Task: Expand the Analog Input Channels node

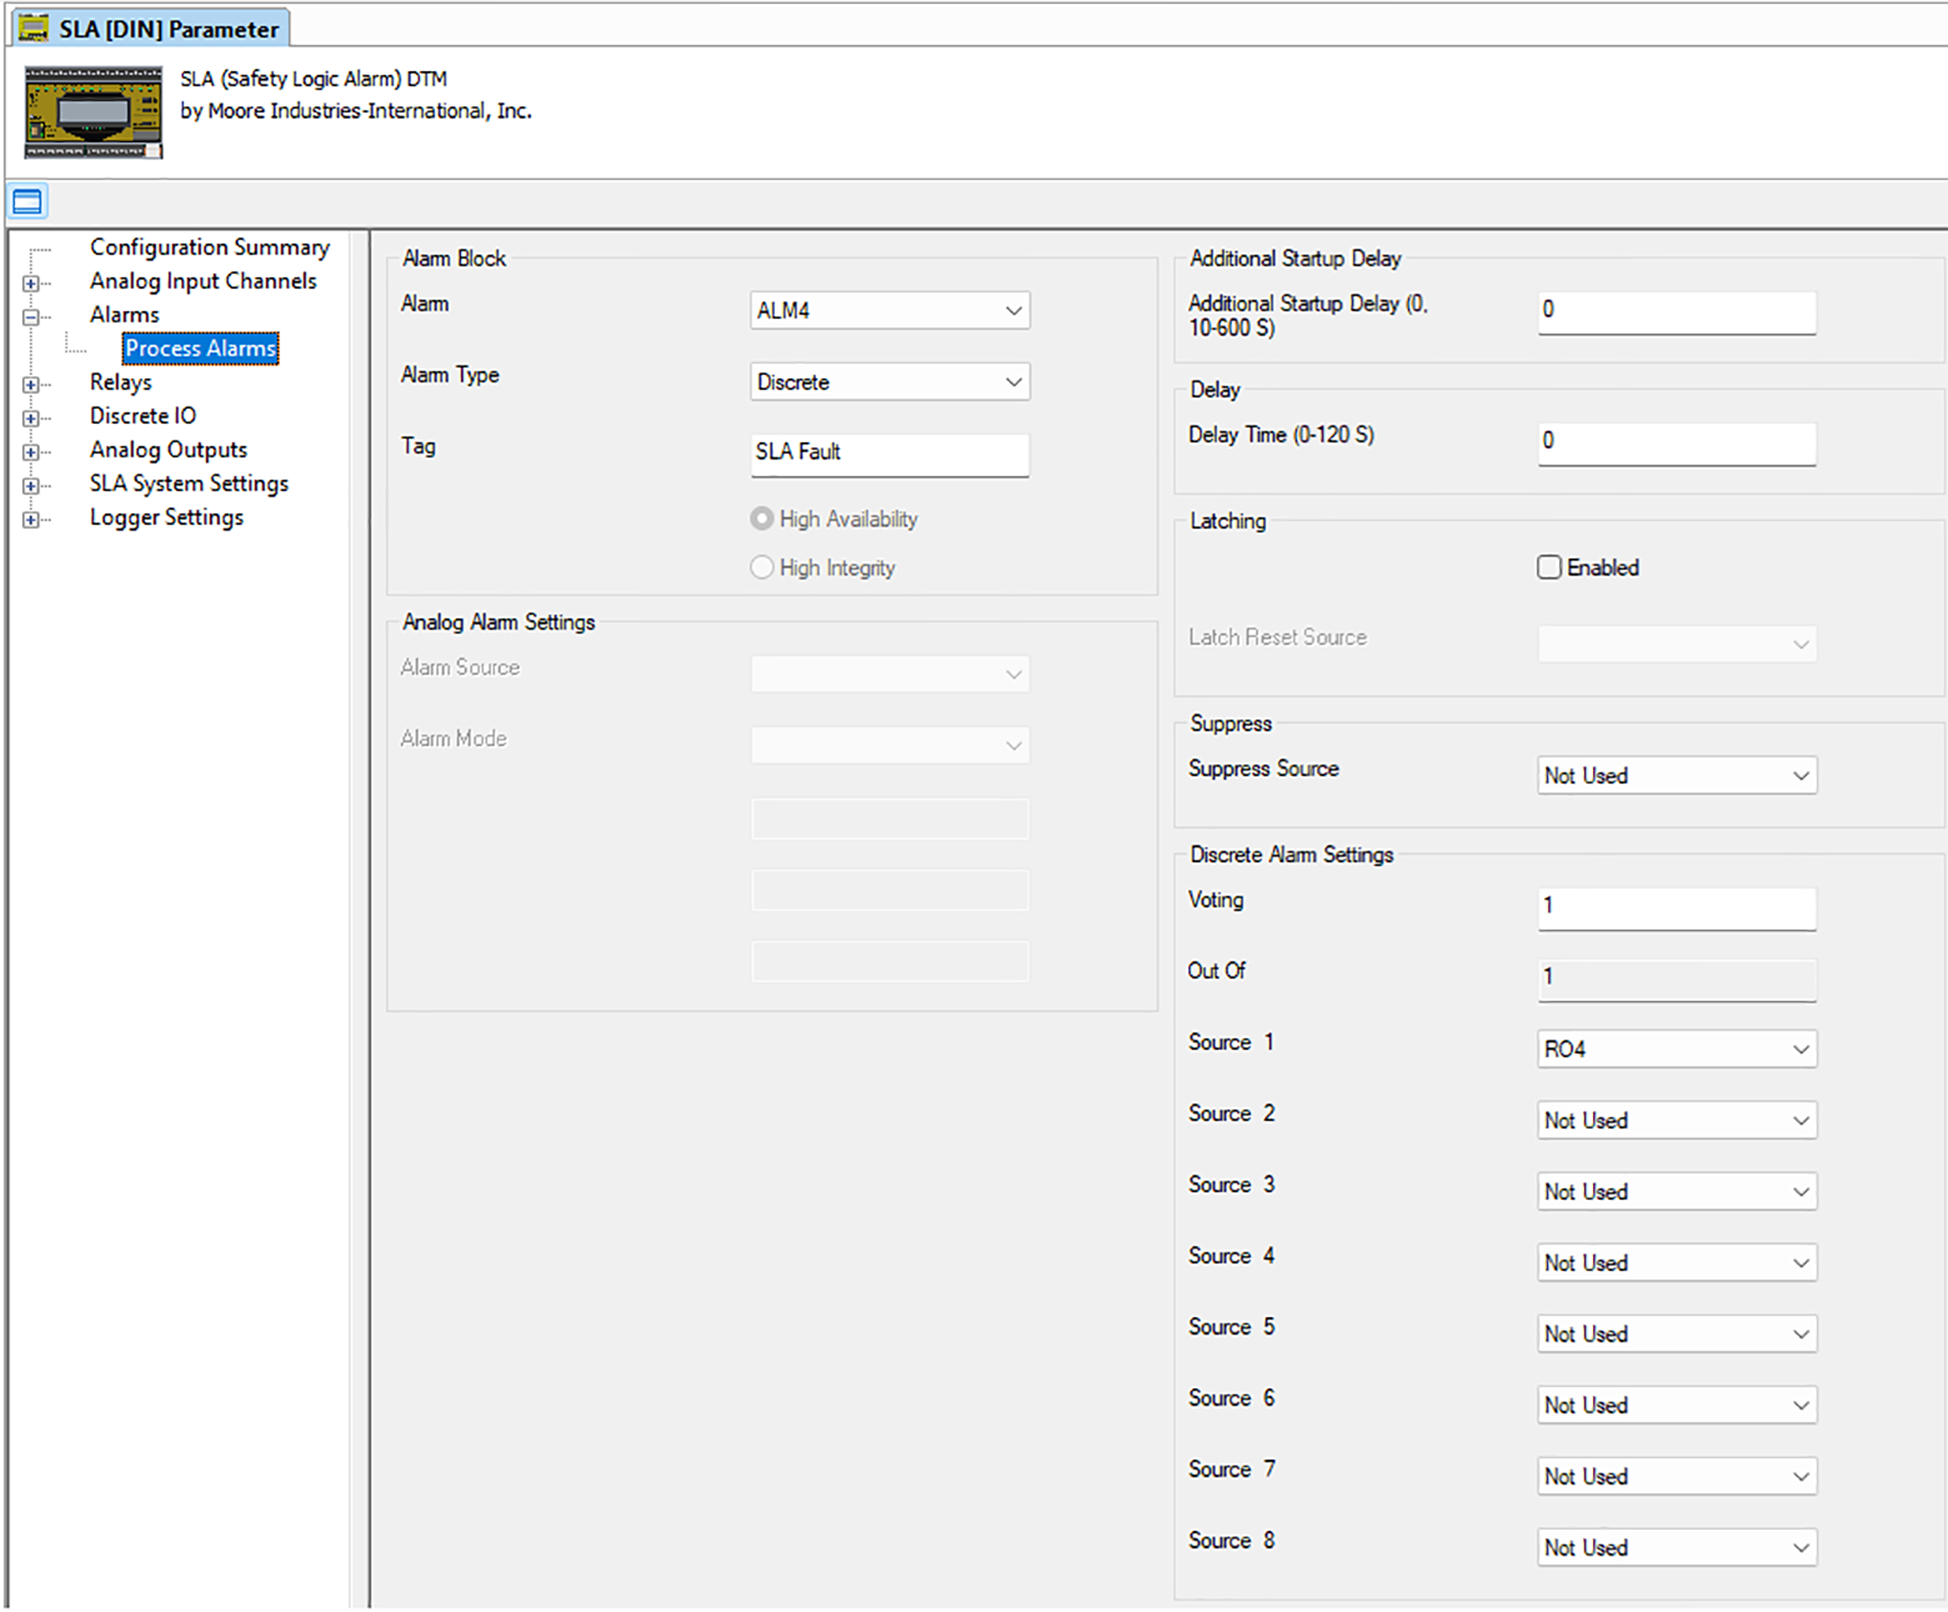Action: pyautogui.click(x=31, y=283)
